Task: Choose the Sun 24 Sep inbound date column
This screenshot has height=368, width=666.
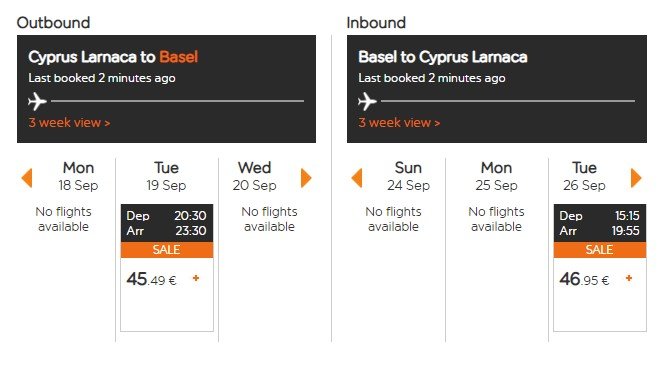Action: point(408,176)
